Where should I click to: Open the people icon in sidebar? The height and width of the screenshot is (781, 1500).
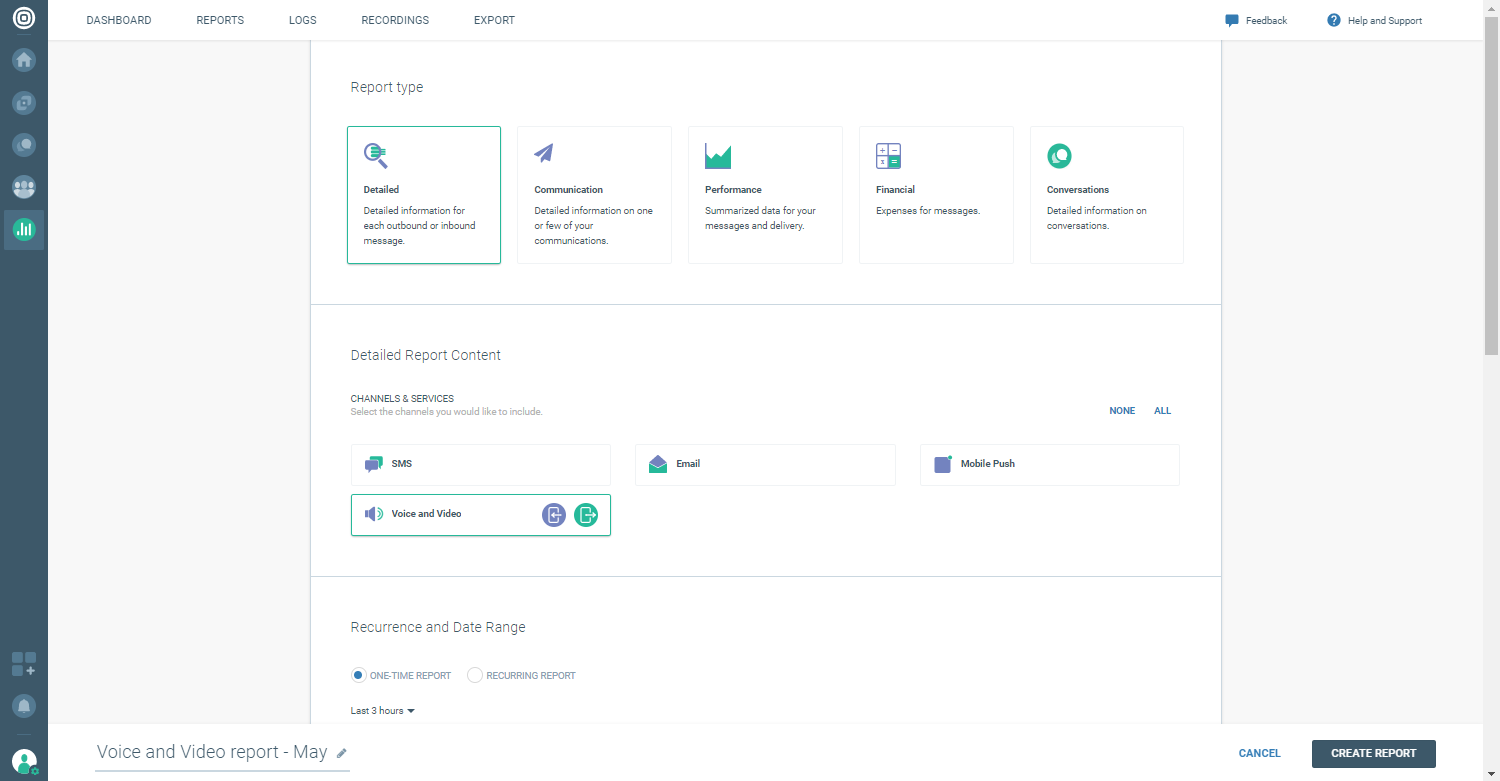pos(24,187)
